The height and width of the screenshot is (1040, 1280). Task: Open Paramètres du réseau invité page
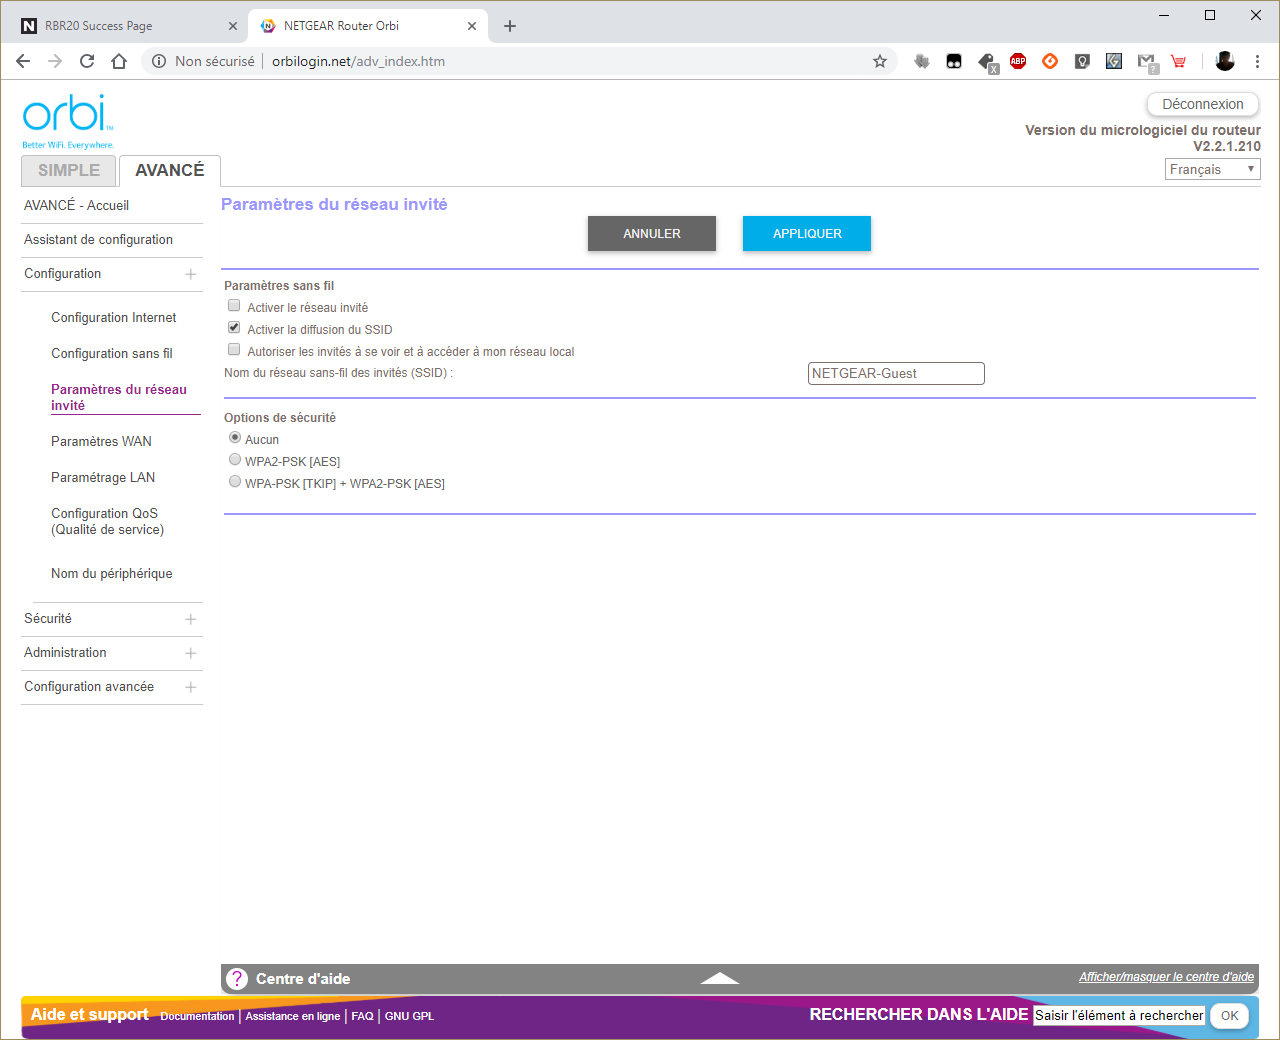click(x=119, y=397)
